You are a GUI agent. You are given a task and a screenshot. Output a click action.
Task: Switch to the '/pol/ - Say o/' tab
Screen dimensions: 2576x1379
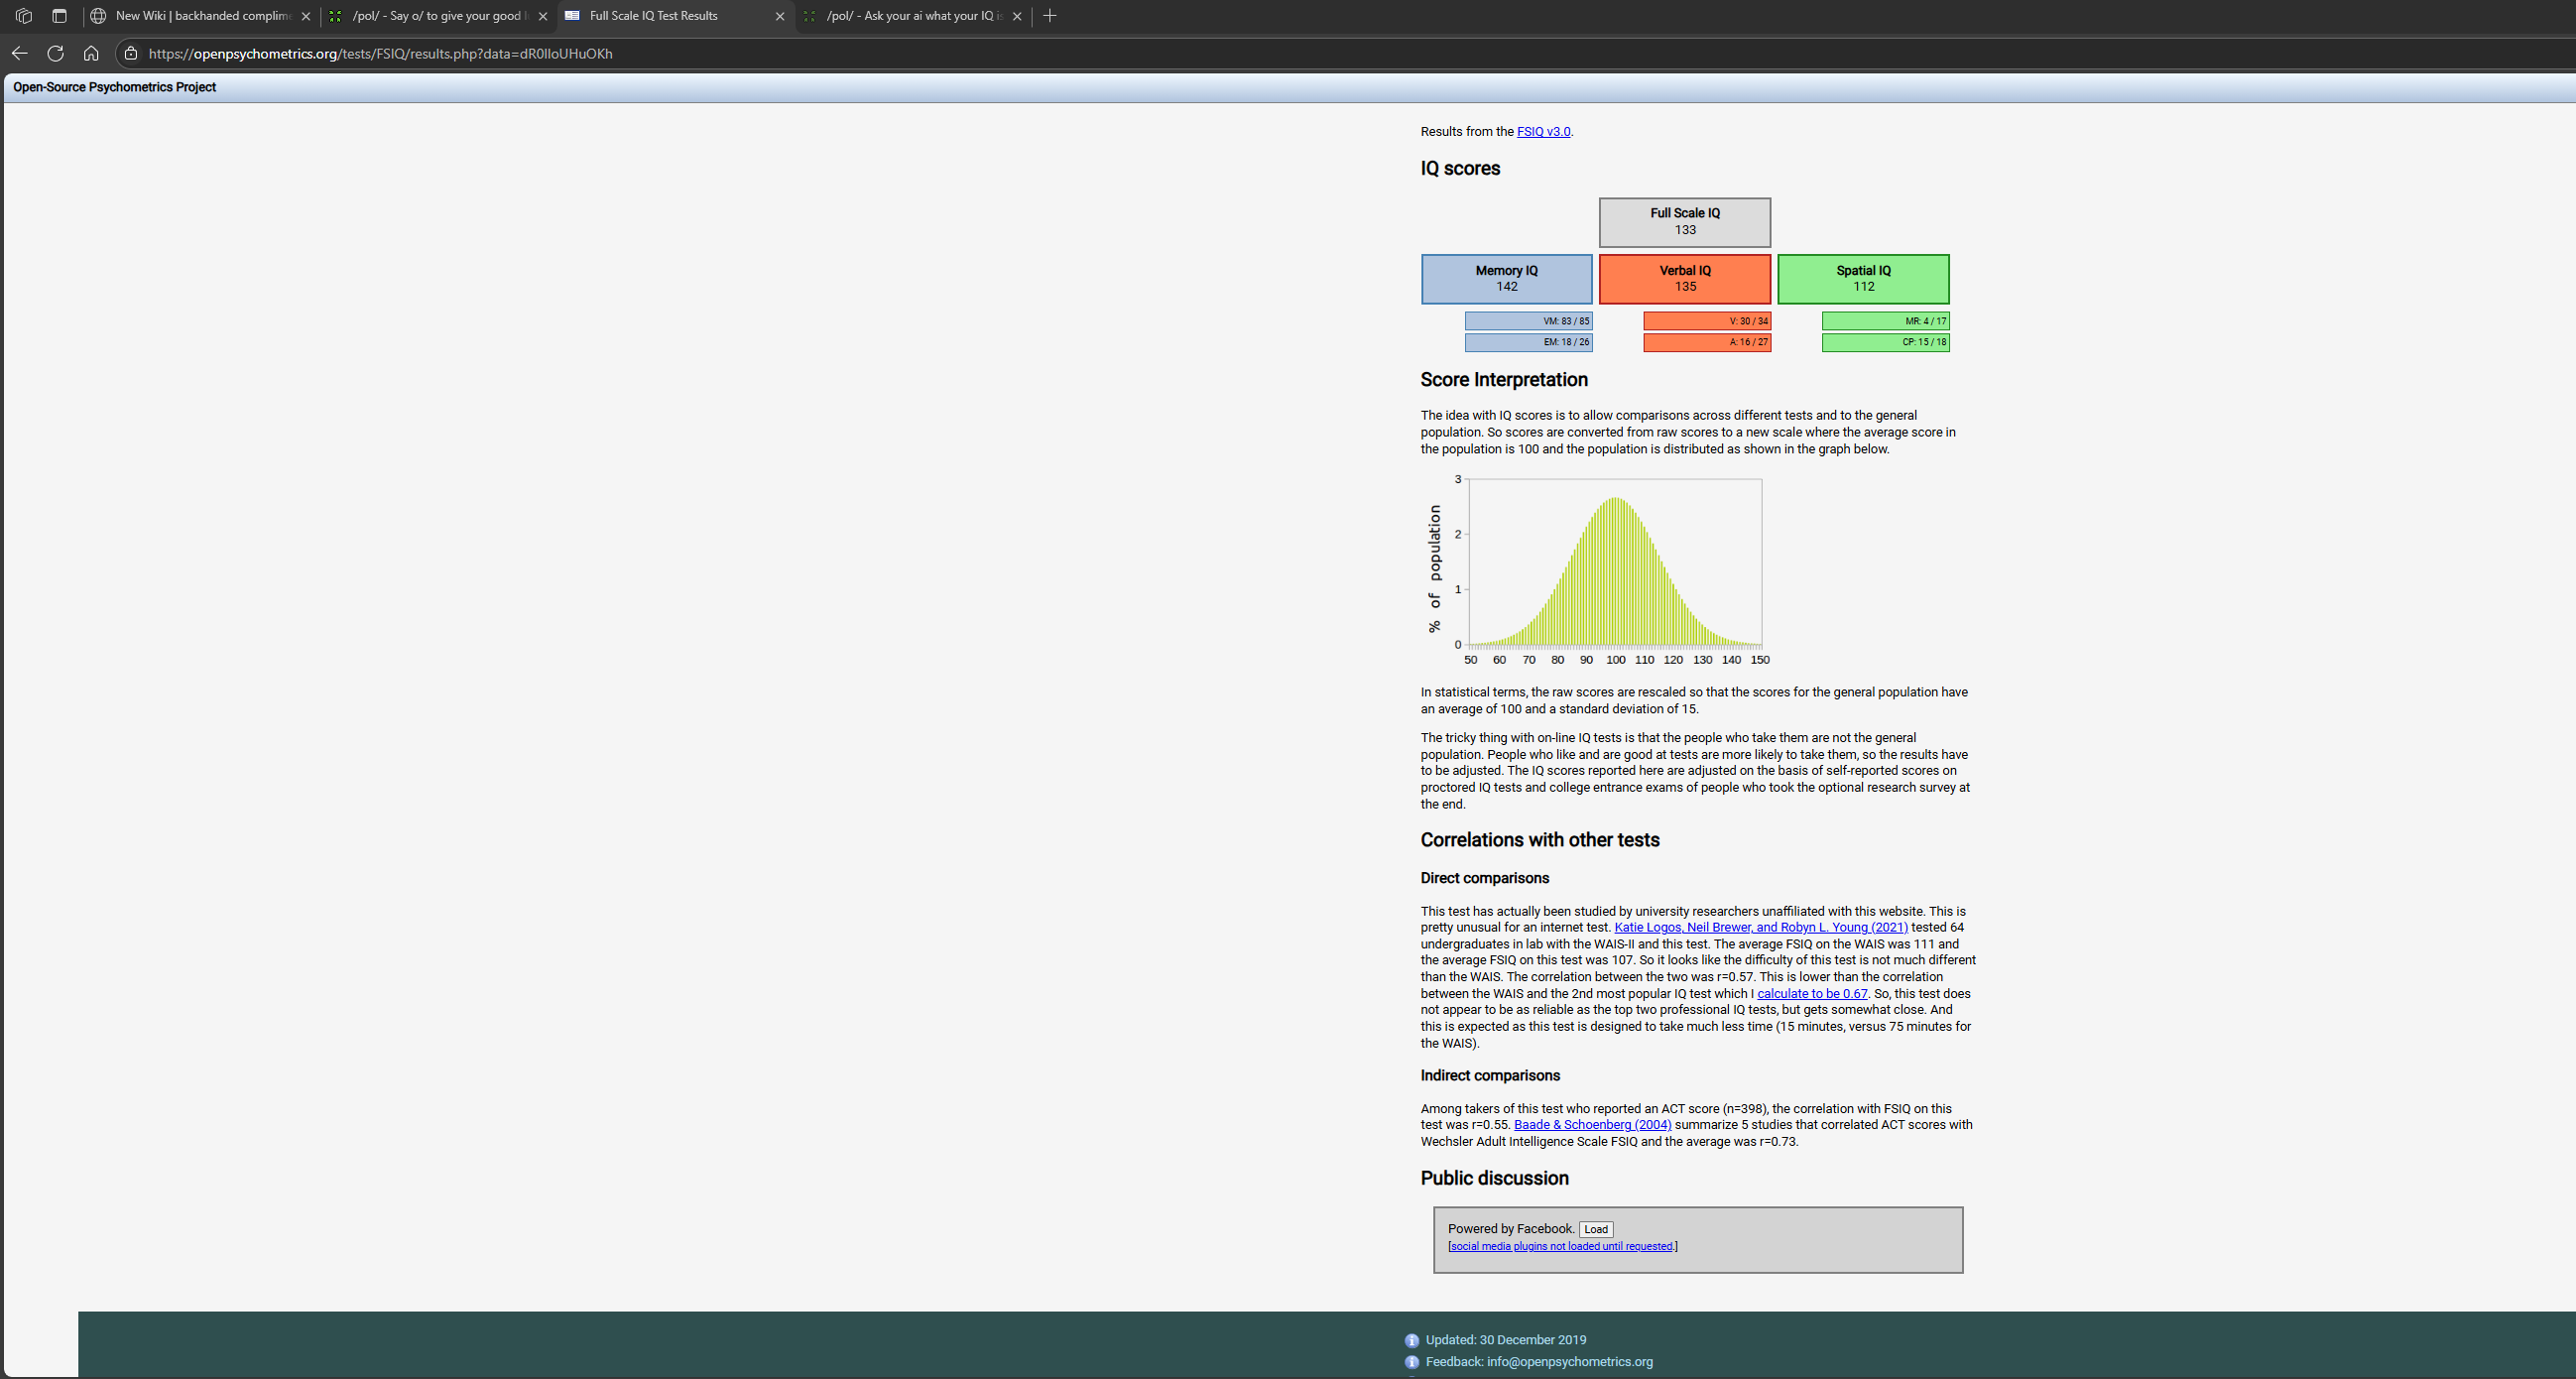click(438, 16)
